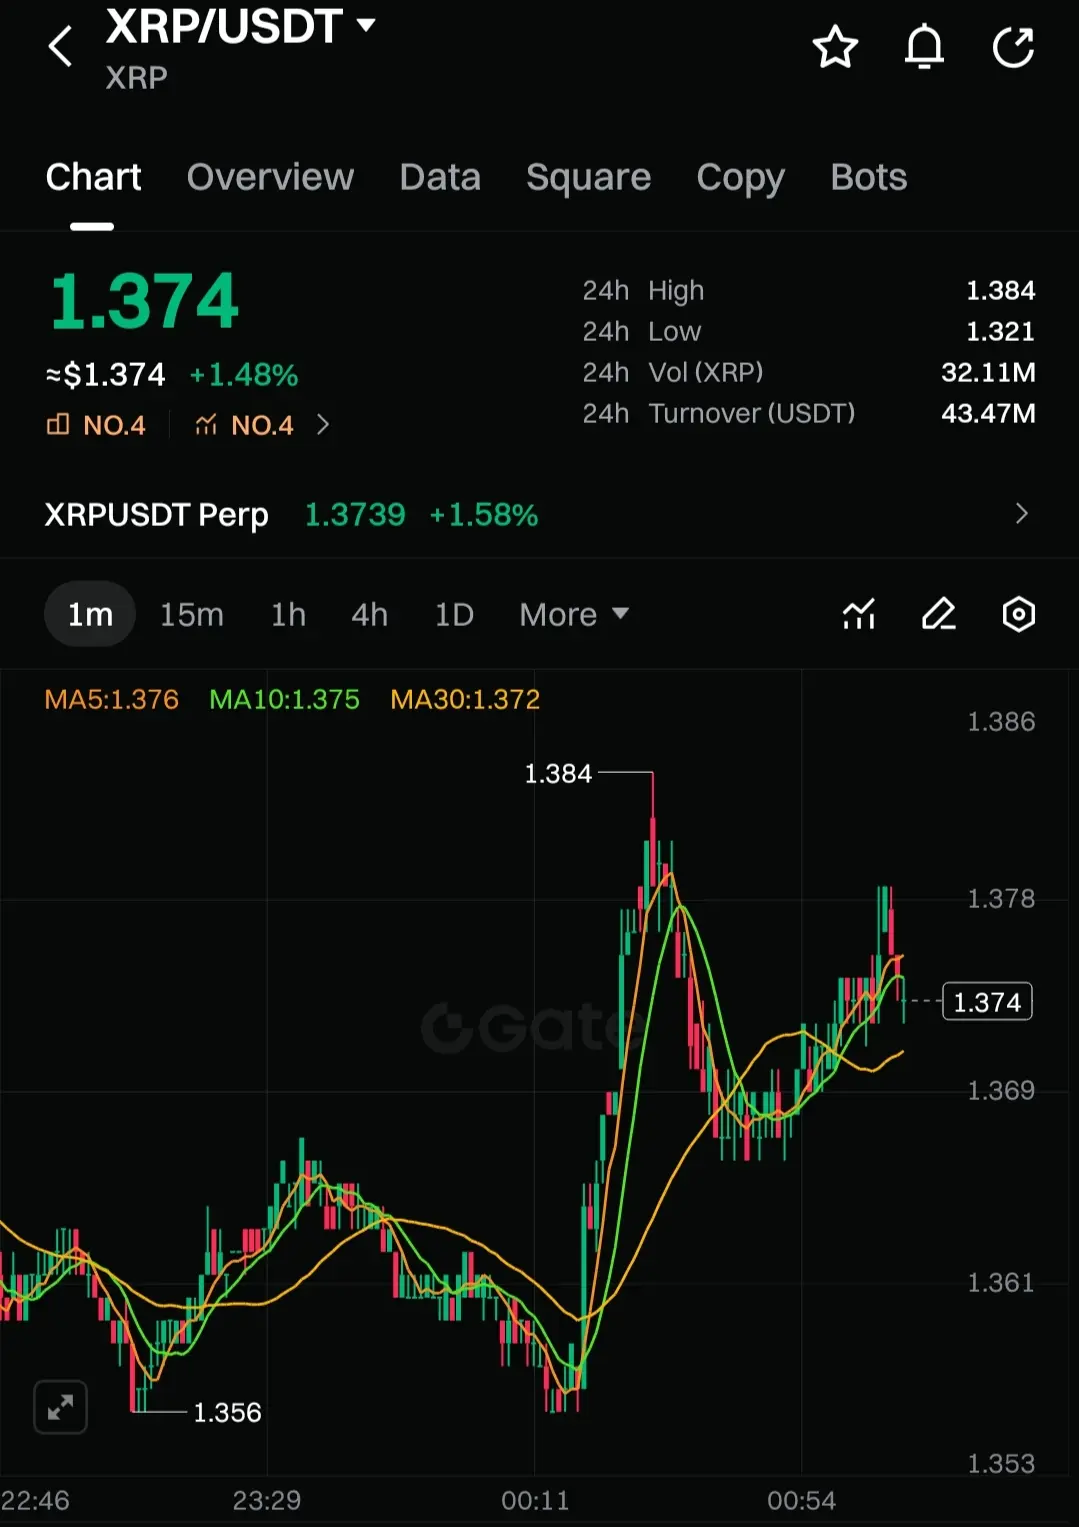This screenshot has width=1079, height=1527.
Task: Tap the 24h Vol value 32.11M
Action: point(988,372)
